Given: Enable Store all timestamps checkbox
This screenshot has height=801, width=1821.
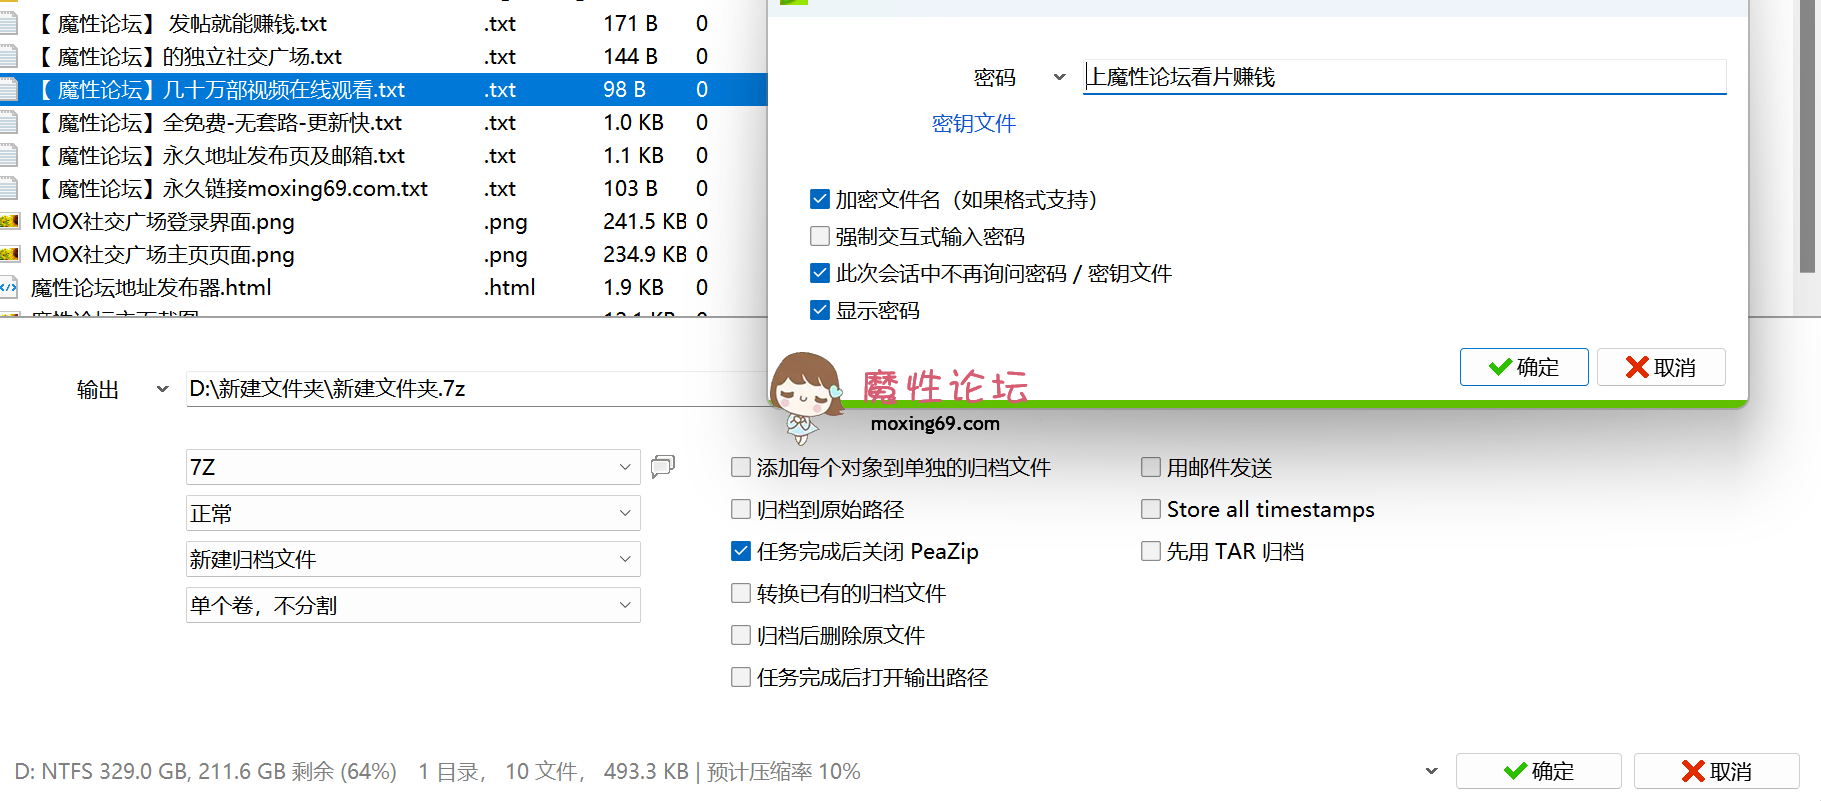Looking at the screenshot, I should point(1151,509).
